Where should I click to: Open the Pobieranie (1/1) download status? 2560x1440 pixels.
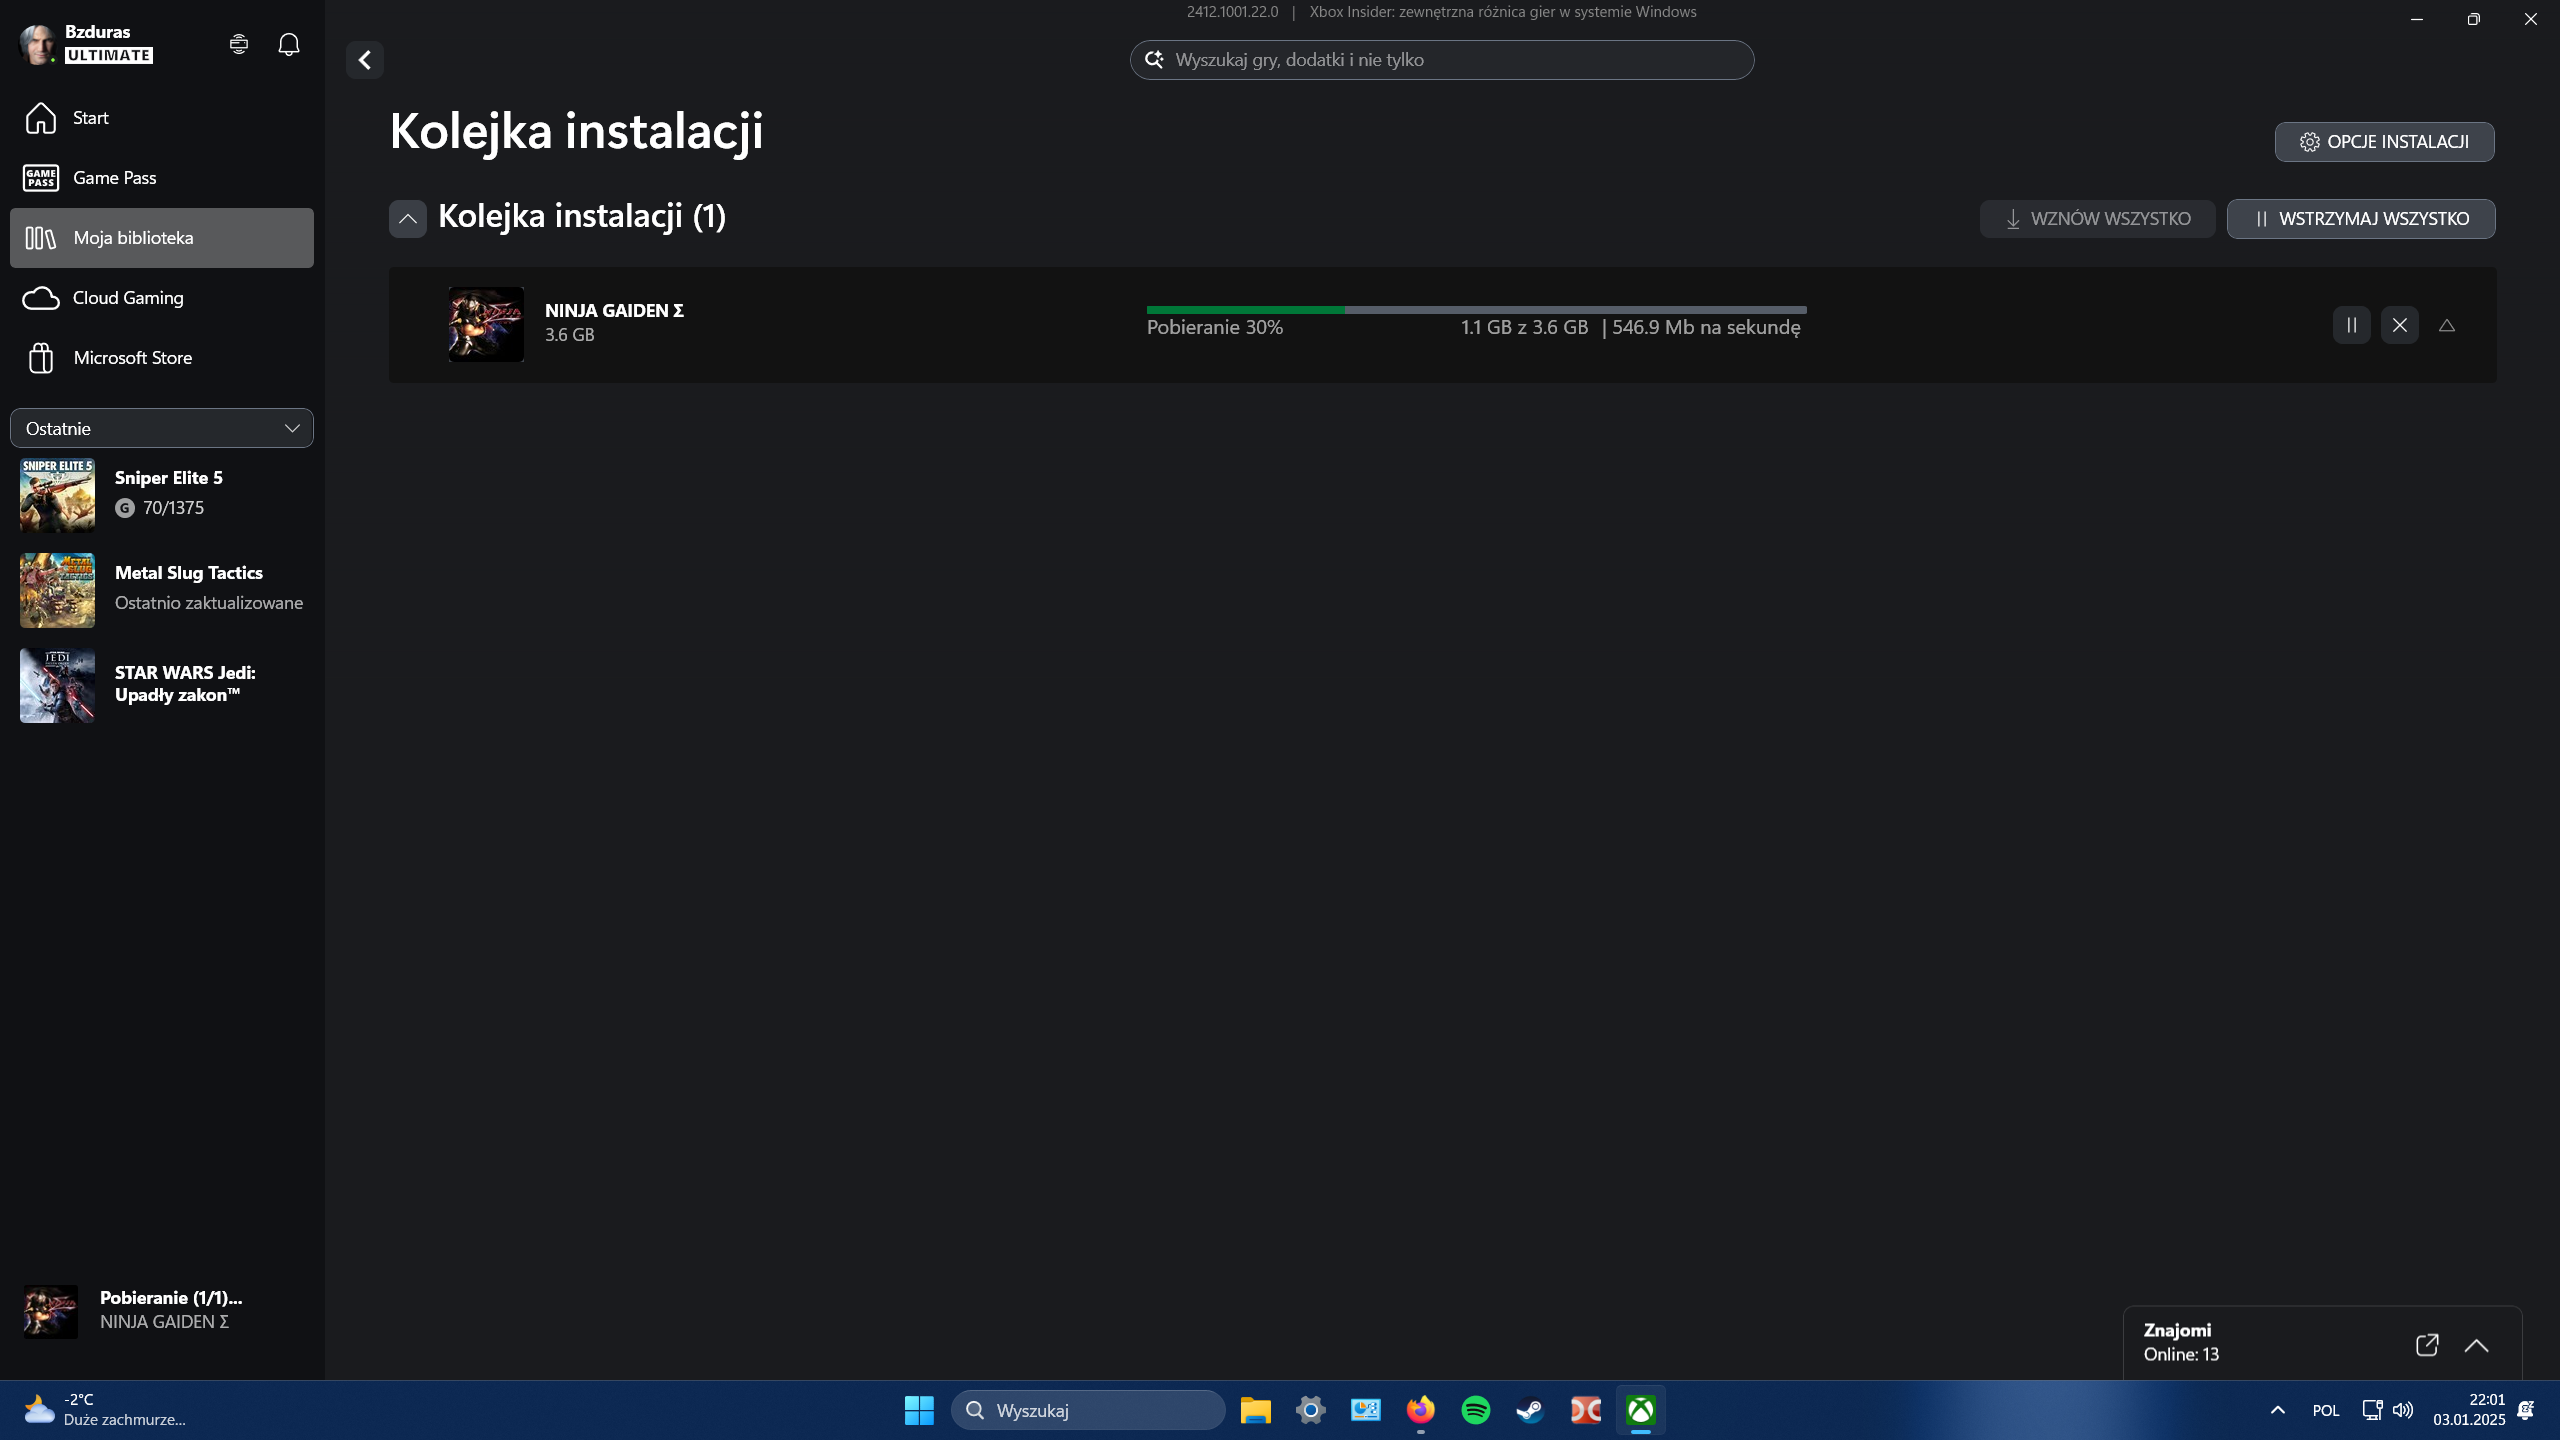click(x=162, y=1311)
